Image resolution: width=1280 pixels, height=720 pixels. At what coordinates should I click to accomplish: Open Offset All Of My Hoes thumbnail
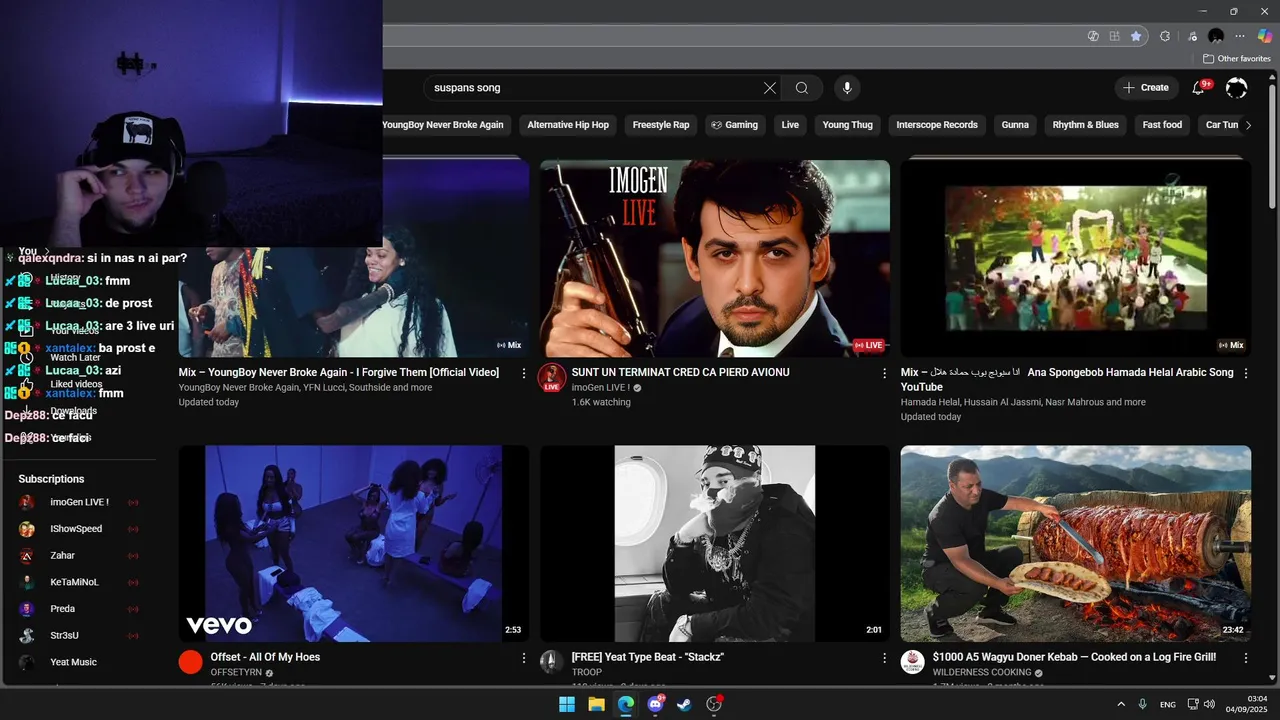click(354, 543)
